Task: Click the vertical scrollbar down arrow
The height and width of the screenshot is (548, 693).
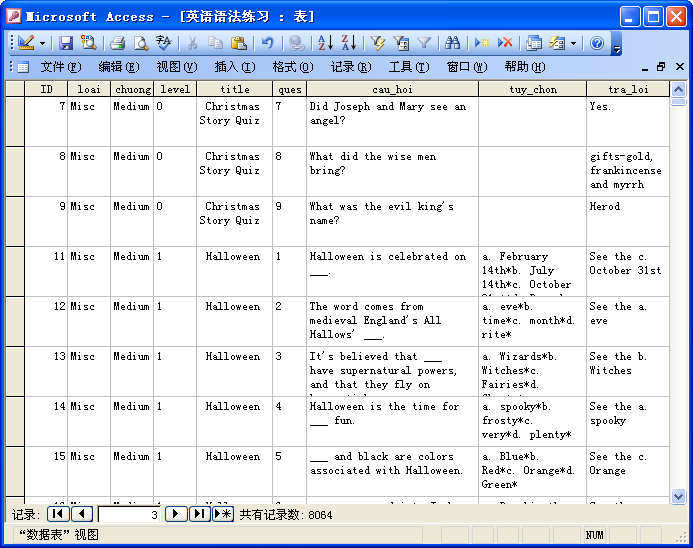Action: [x=678, y=496]
